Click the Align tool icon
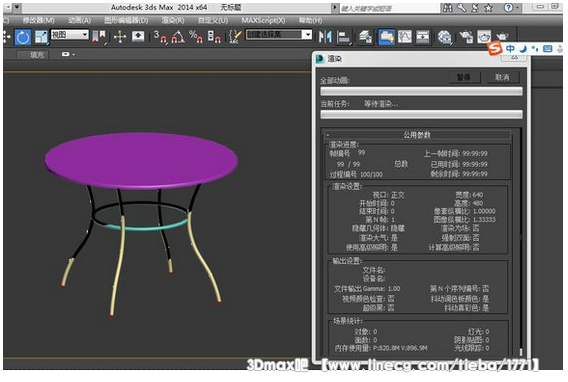 (x=343, y=37)
